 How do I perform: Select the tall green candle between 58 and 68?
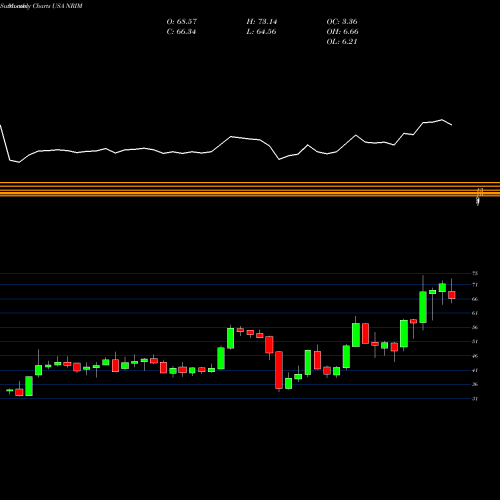(423, 307)
